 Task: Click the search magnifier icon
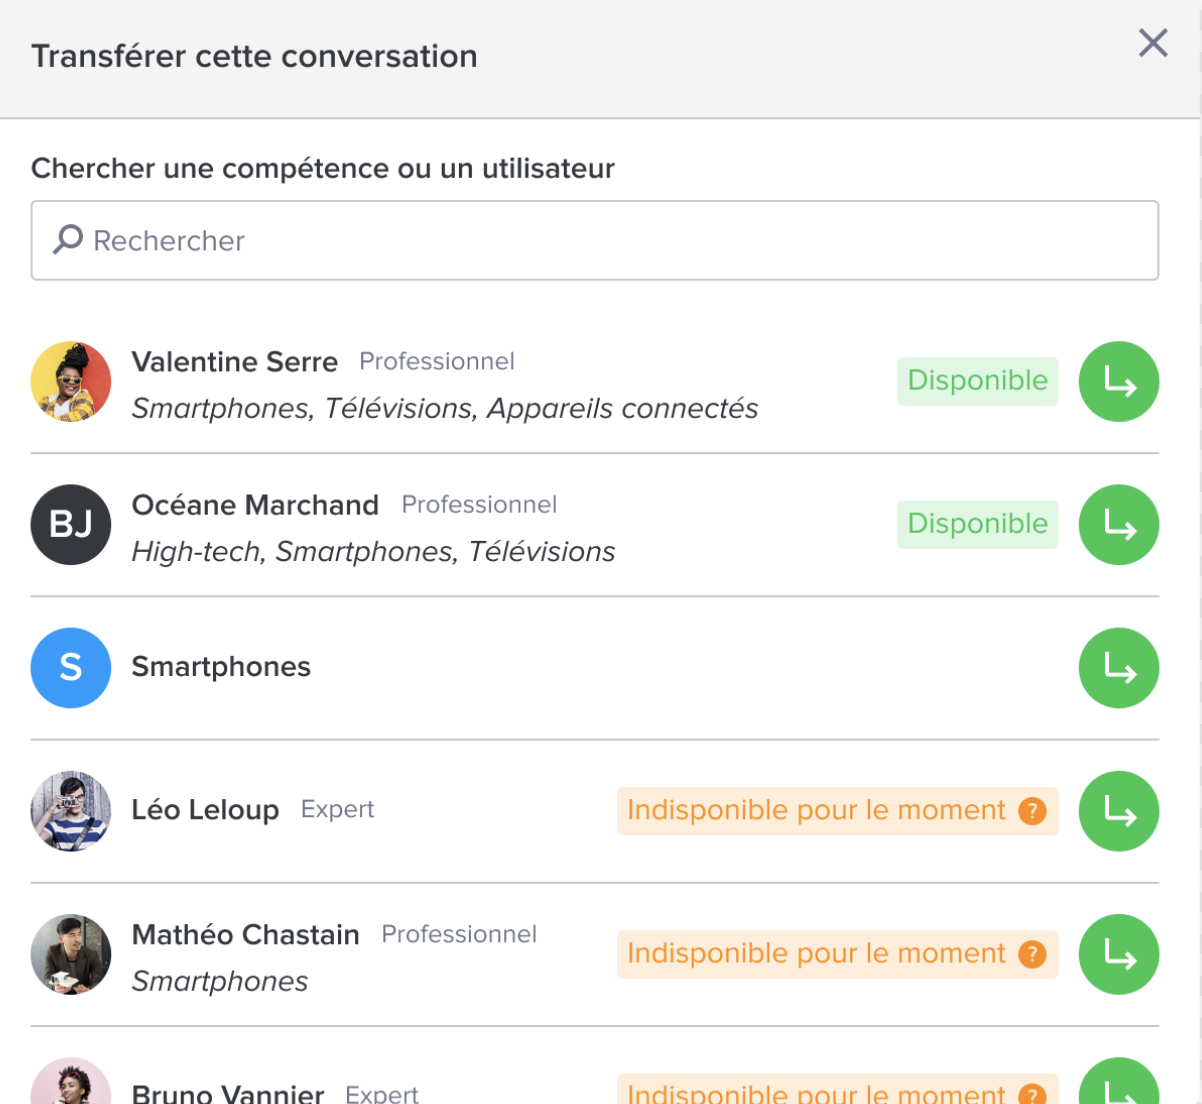coord(68,240)
